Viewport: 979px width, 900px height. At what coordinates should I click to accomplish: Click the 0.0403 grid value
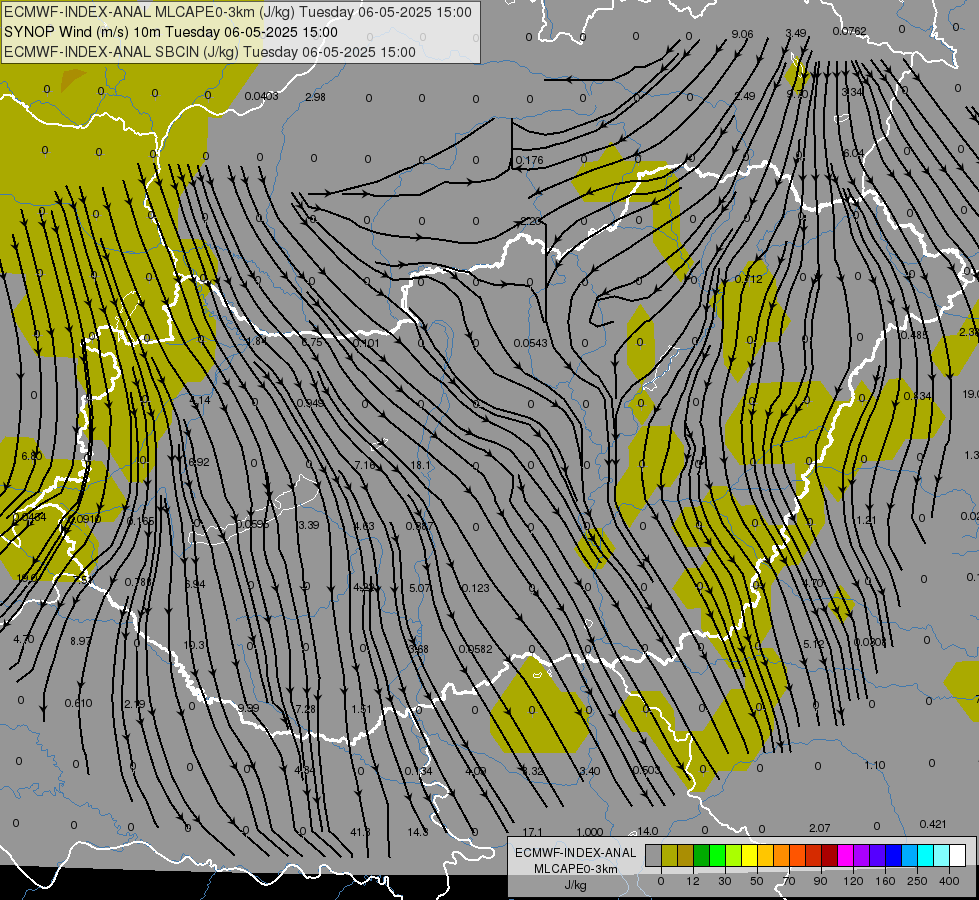262,96
